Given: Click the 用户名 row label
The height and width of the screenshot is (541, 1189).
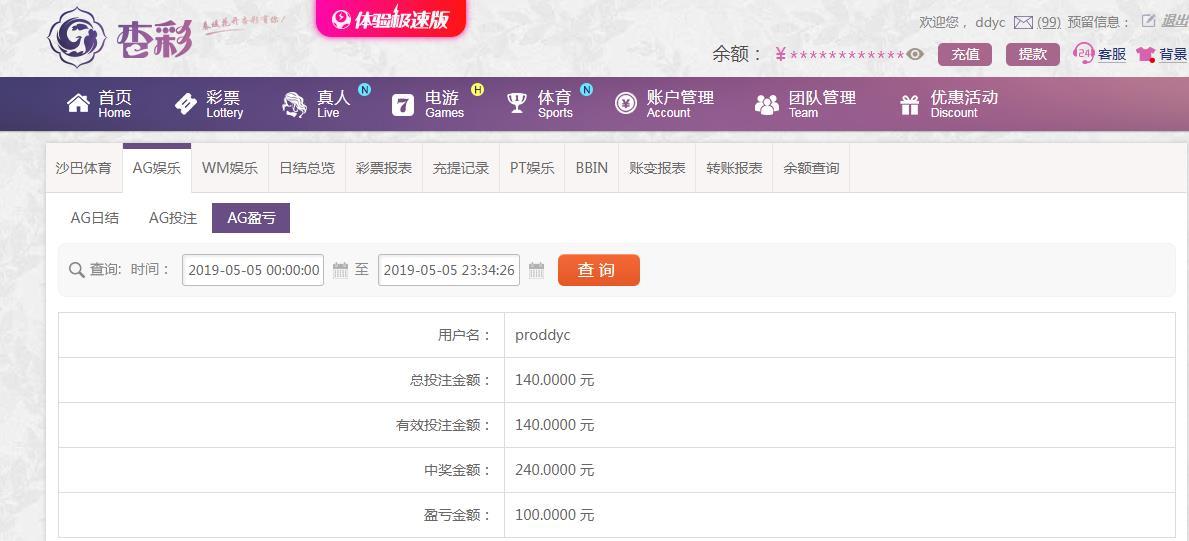Looking at the screenshot, I should pos(464,335).
